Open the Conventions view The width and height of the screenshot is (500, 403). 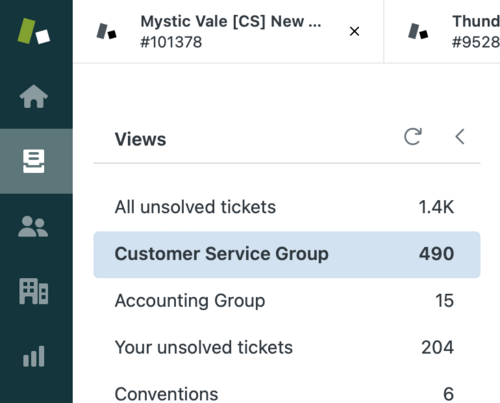tap(287, 393)
